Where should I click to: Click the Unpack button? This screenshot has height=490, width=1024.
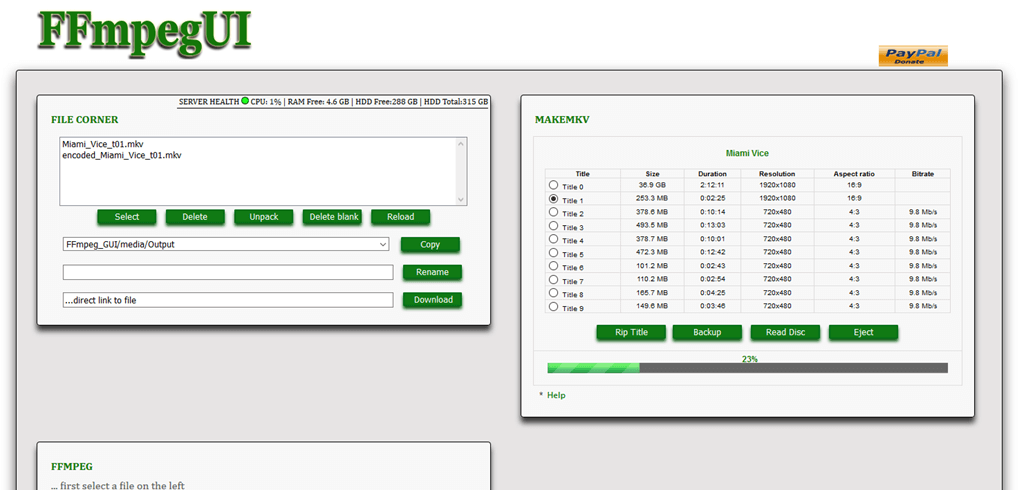[264, 217]
